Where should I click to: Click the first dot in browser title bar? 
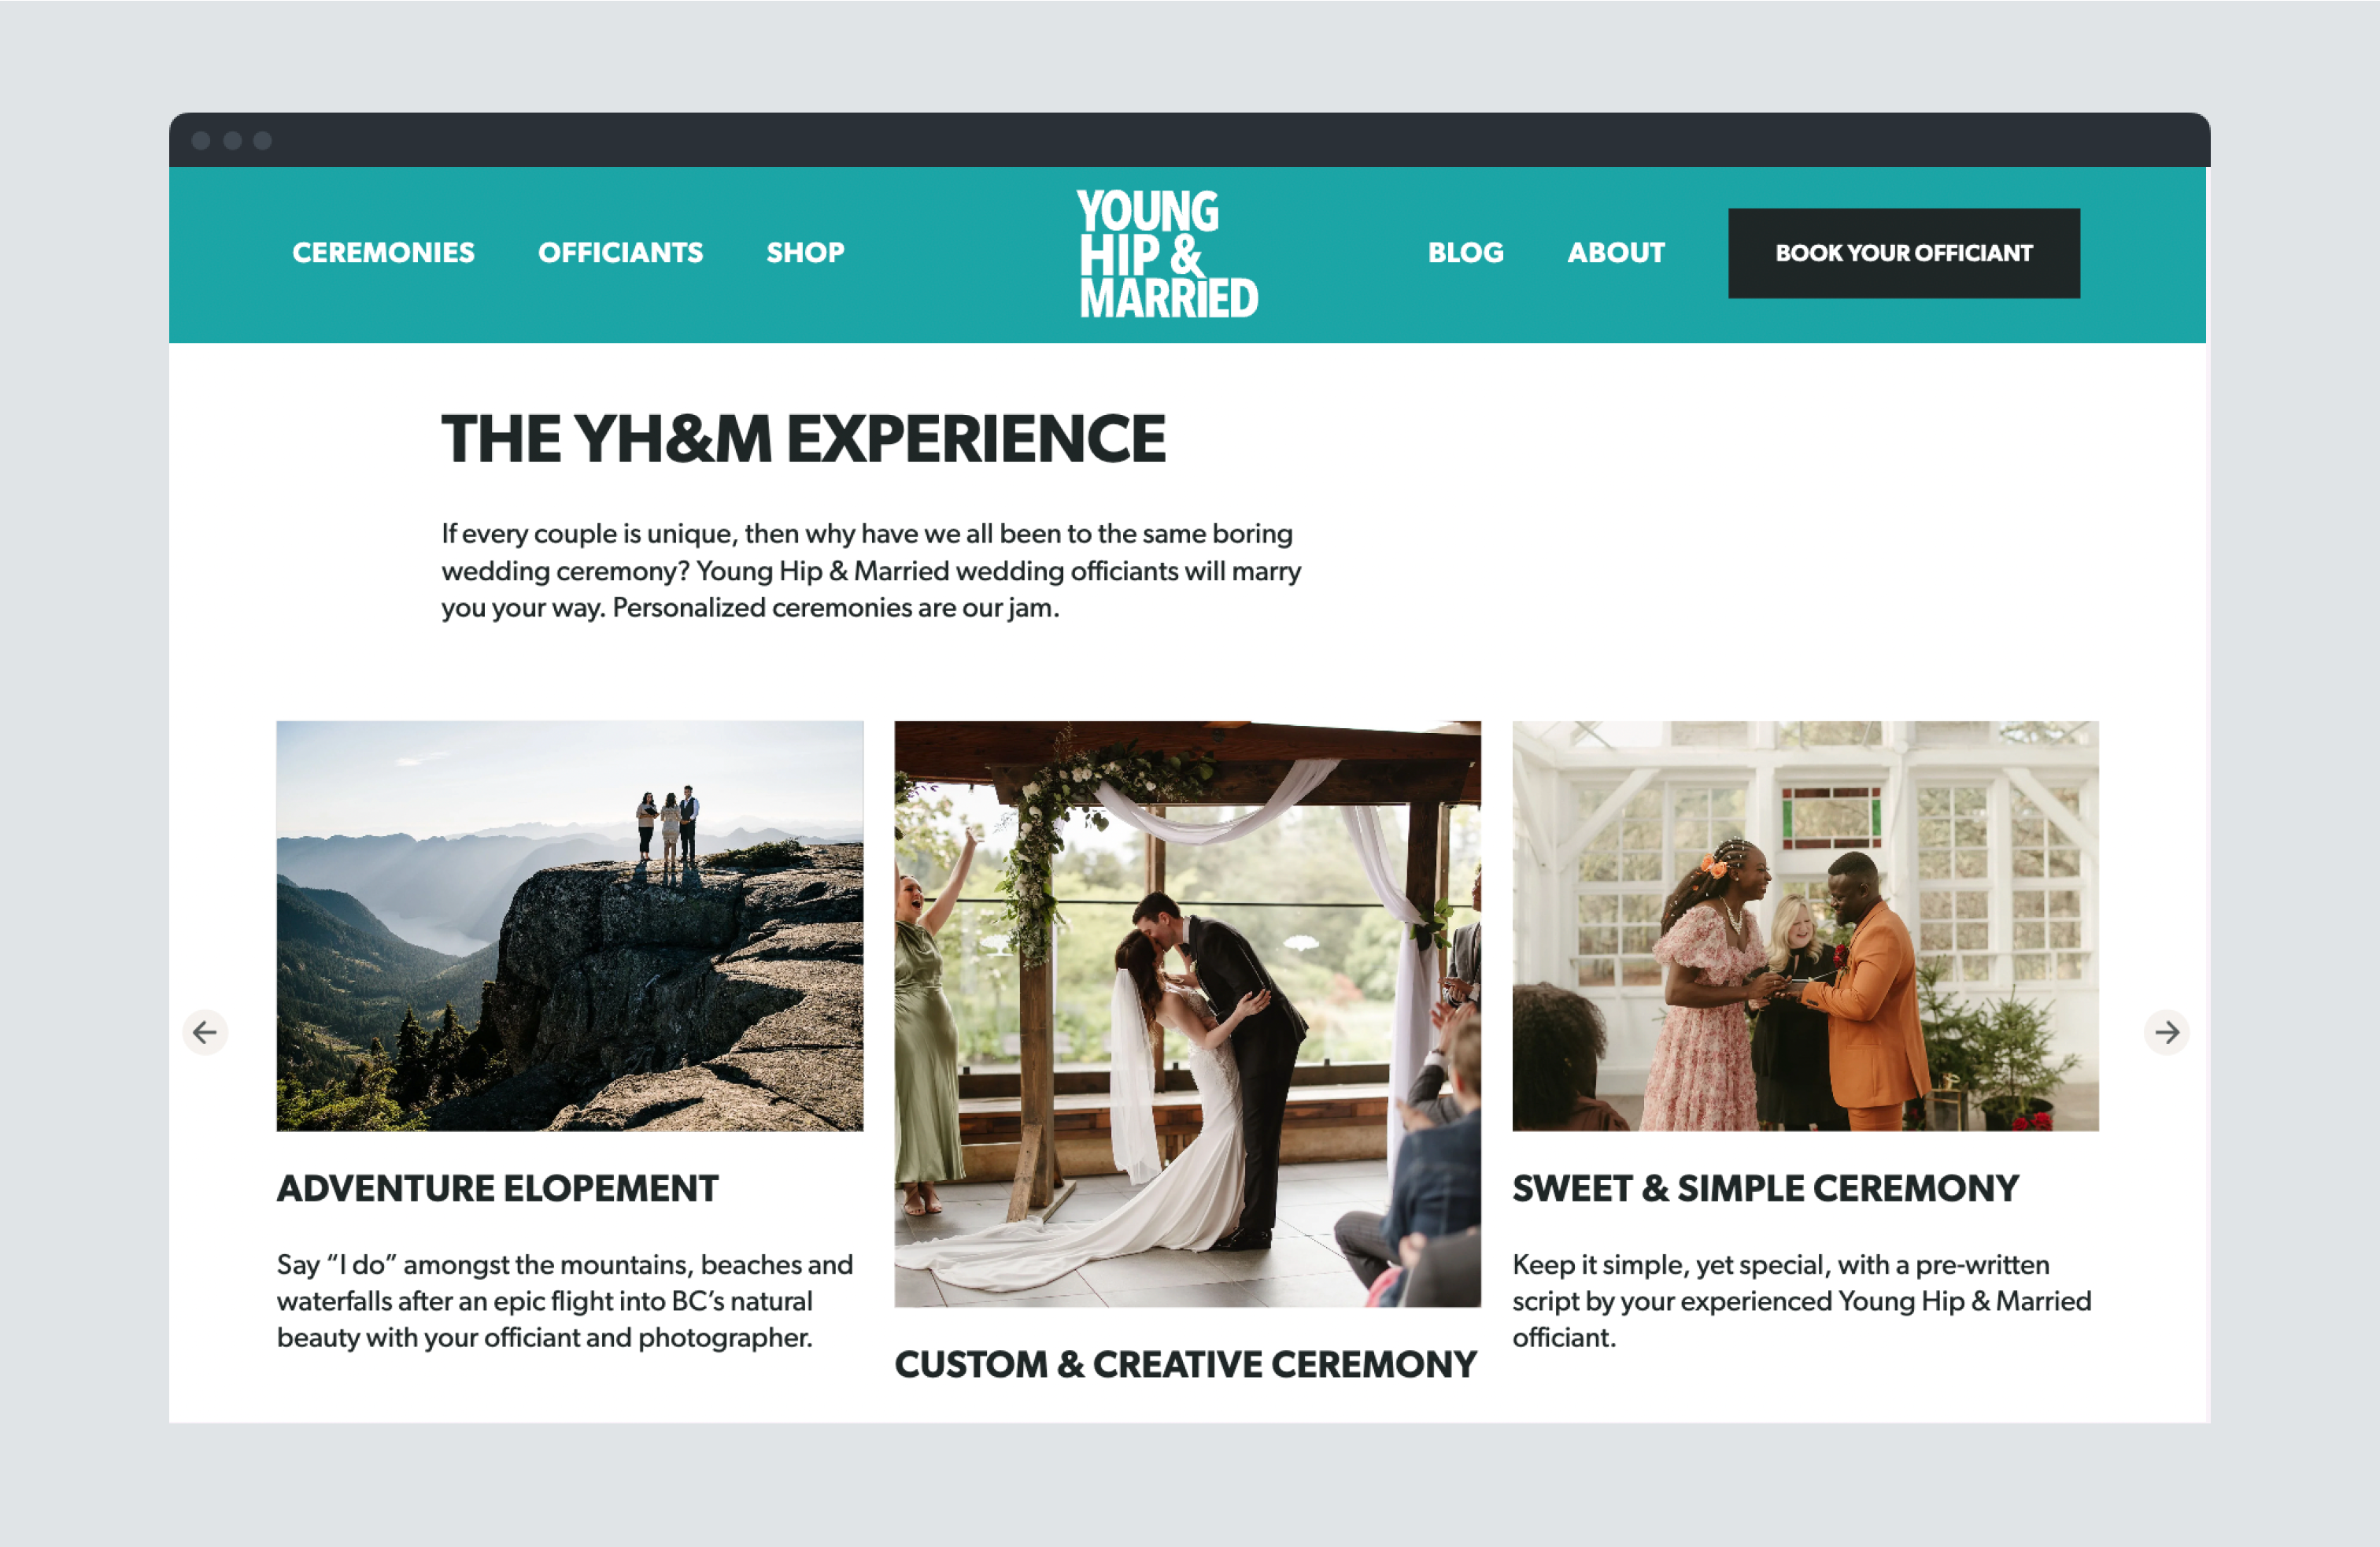pos(201,140)
